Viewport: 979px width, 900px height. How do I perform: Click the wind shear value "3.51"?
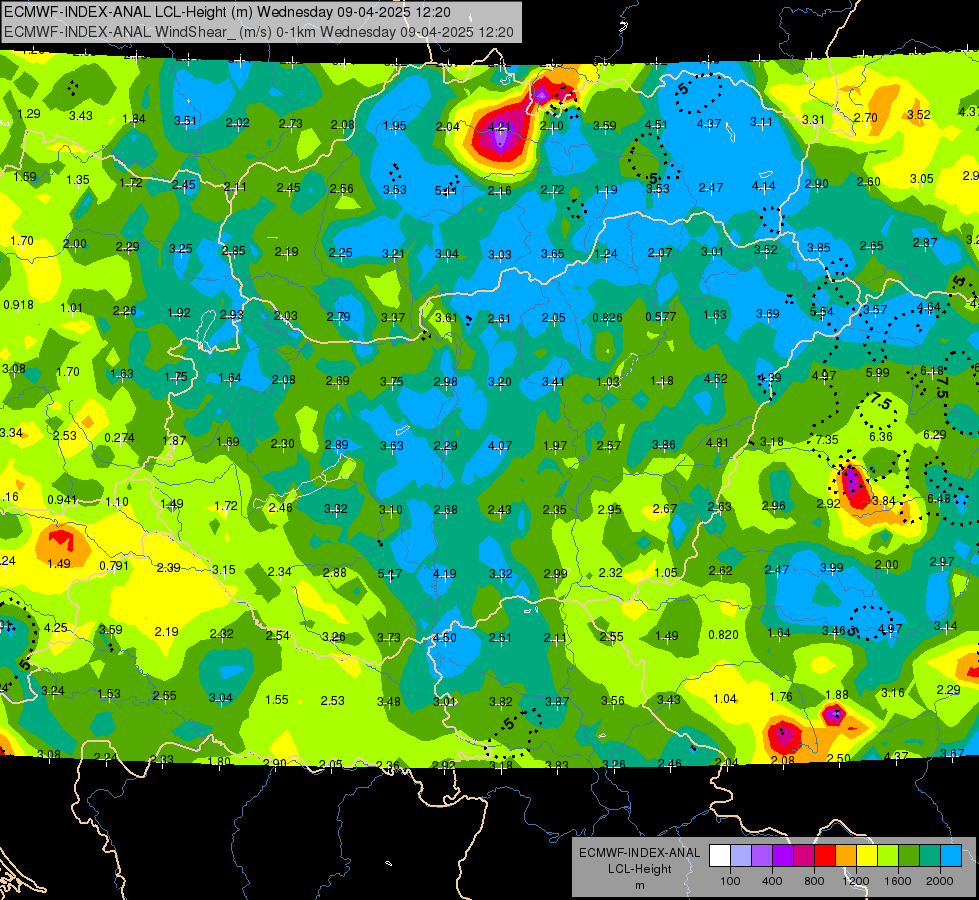pos(185,121)
